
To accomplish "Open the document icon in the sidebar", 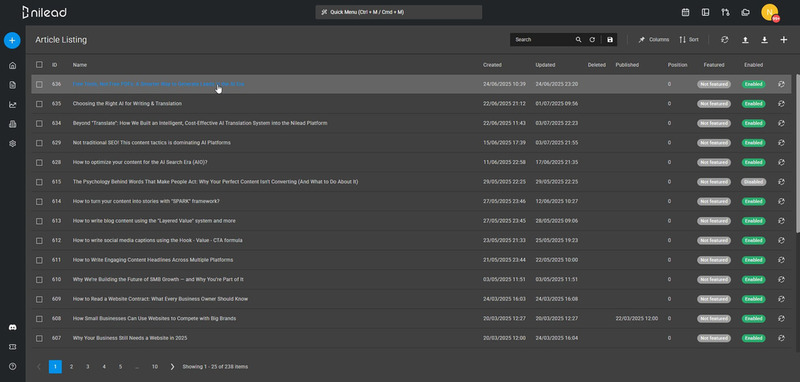I will click(13, 85).
